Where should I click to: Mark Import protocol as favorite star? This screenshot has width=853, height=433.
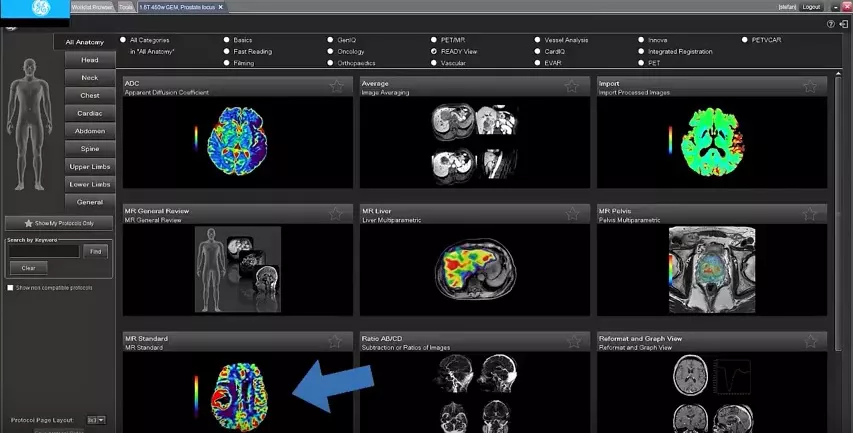point(809,86)
